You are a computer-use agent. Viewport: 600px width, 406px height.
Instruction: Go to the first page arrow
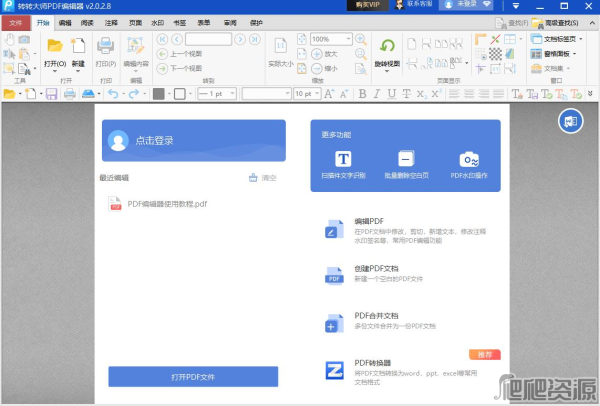(162, 39)
